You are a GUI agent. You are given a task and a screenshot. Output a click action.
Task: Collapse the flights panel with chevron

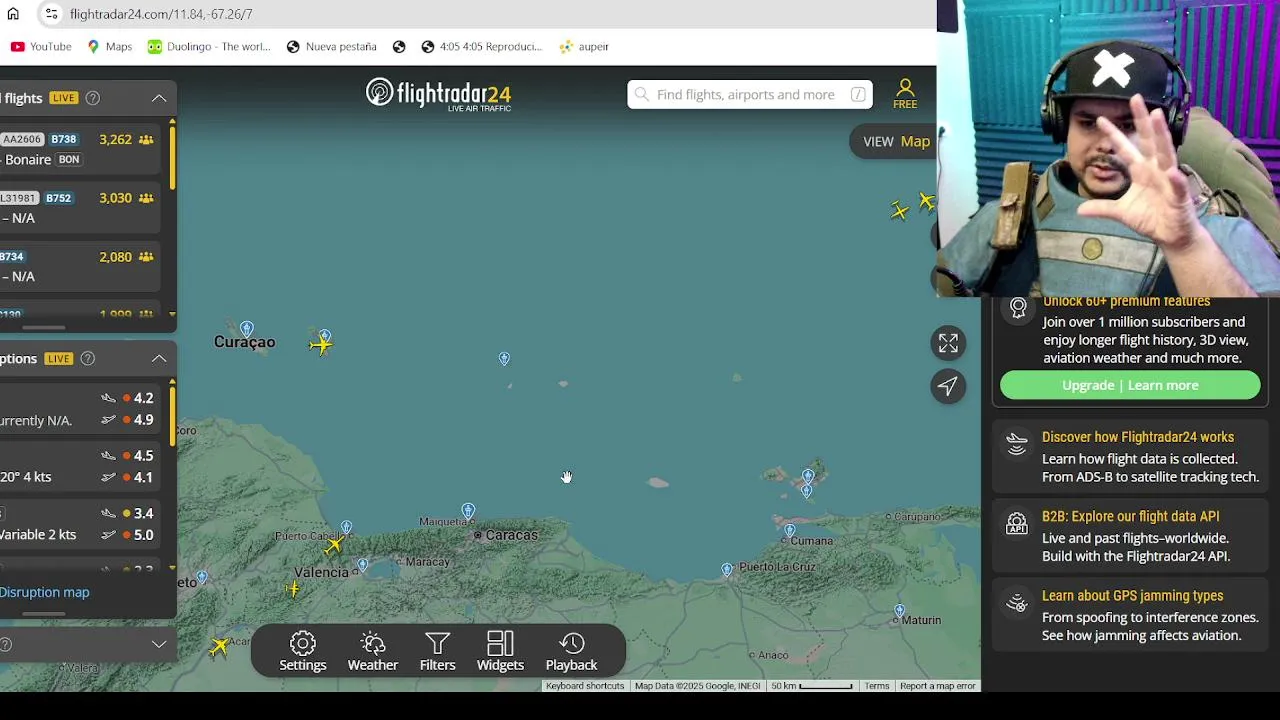click(159, 98)
